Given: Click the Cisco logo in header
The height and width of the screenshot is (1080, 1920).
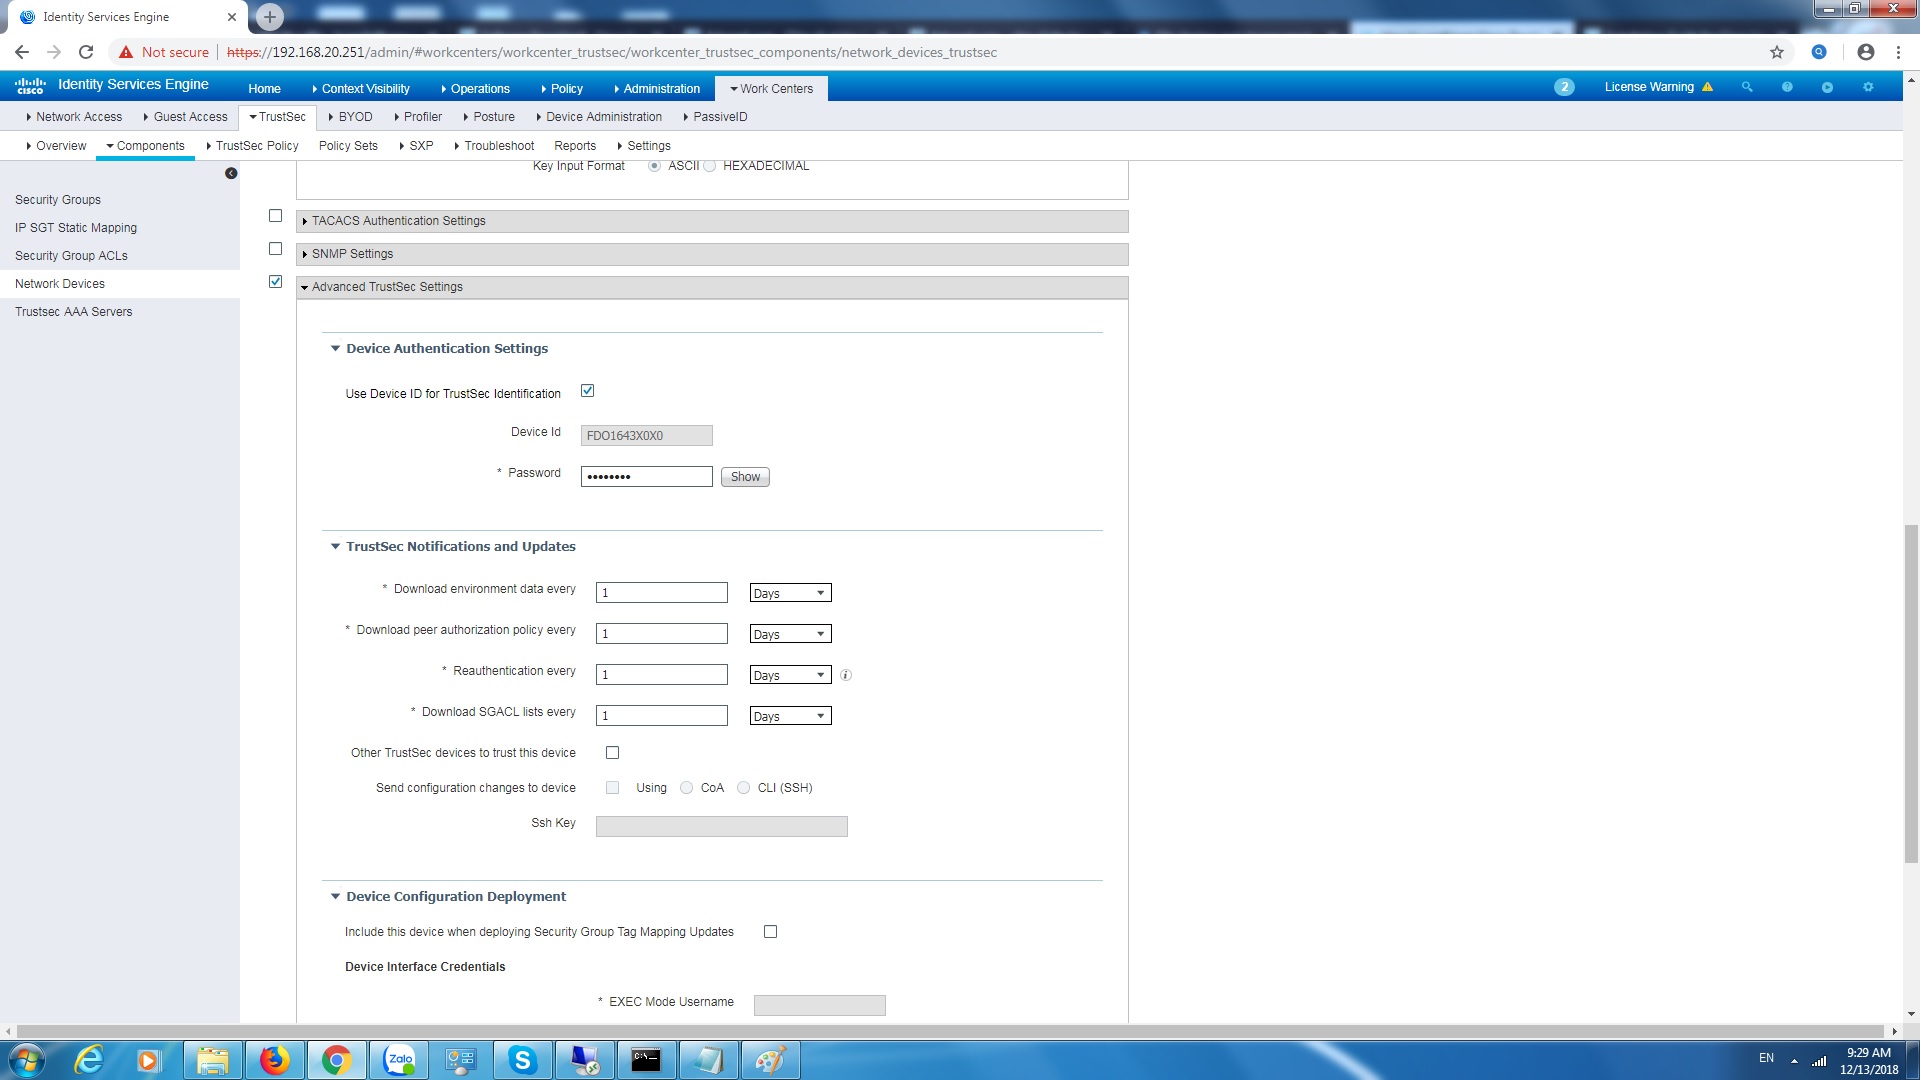Looking at the screenshot, I should (30, 84).
